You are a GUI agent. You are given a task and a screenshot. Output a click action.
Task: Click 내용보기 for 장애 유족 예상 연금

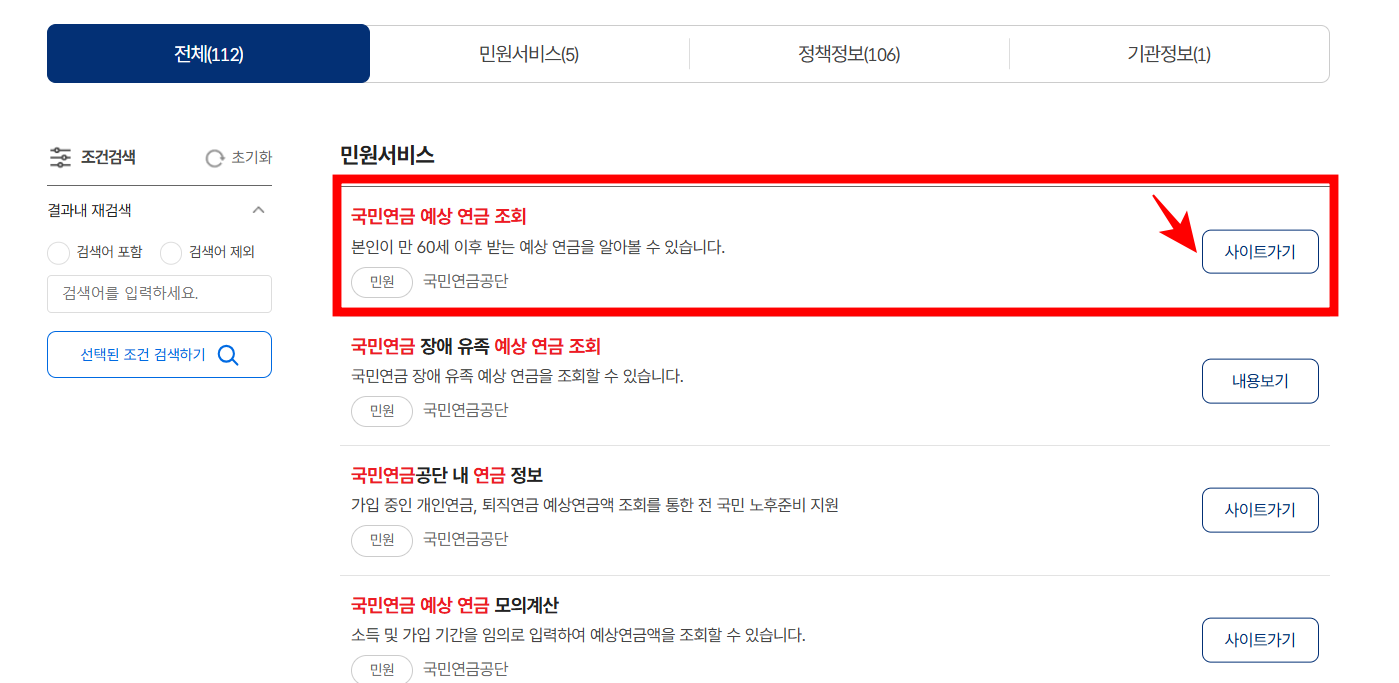click(x=1260, y=381)
